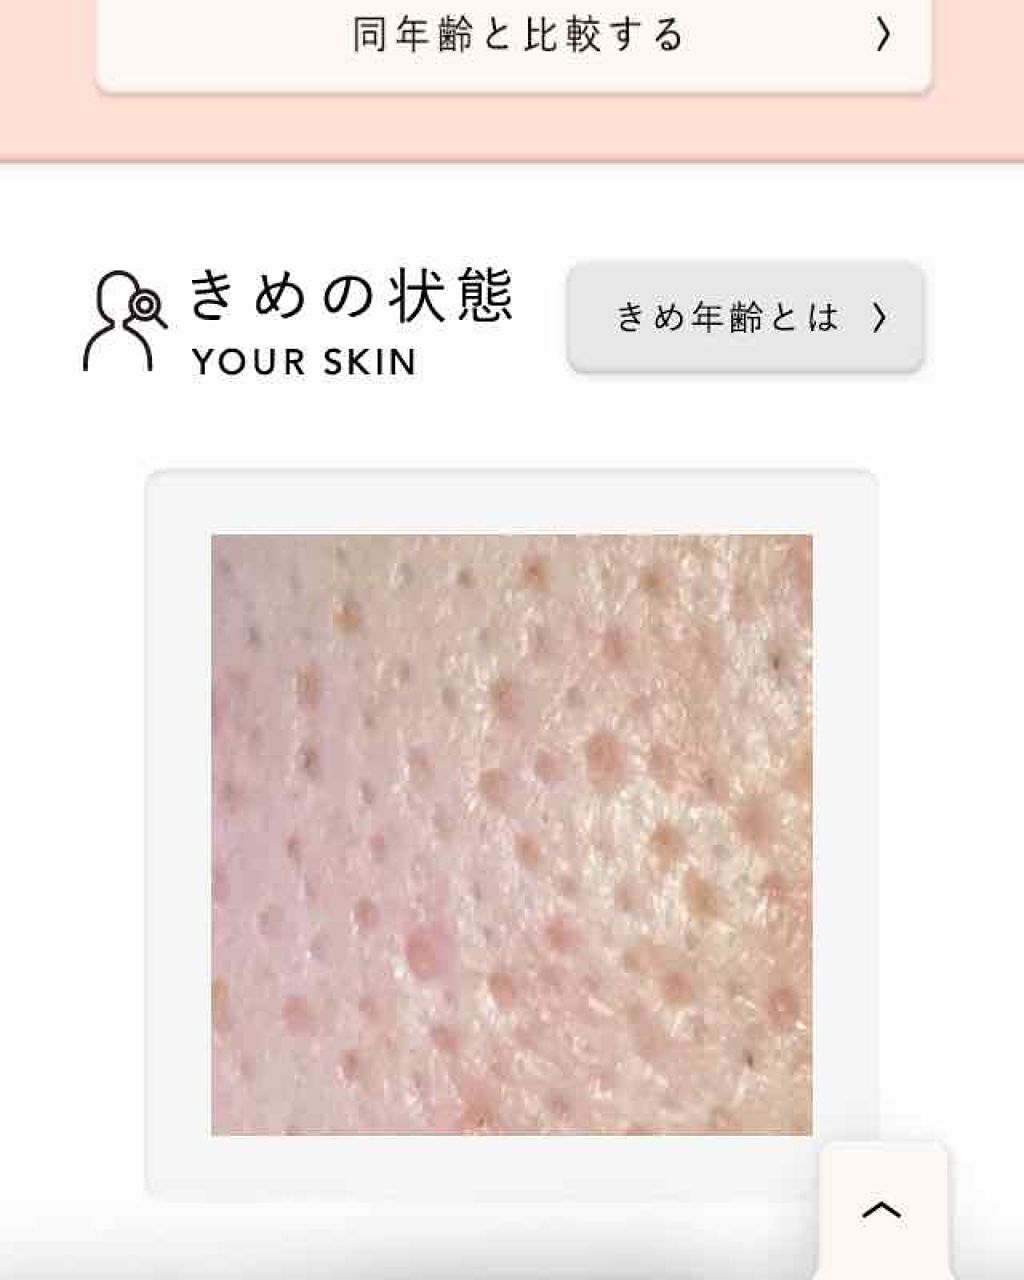This screenshot has height=1280, width=1024.
Task: Click the YOUR SKIN subtitle text
Action: (x=304, y=362)
